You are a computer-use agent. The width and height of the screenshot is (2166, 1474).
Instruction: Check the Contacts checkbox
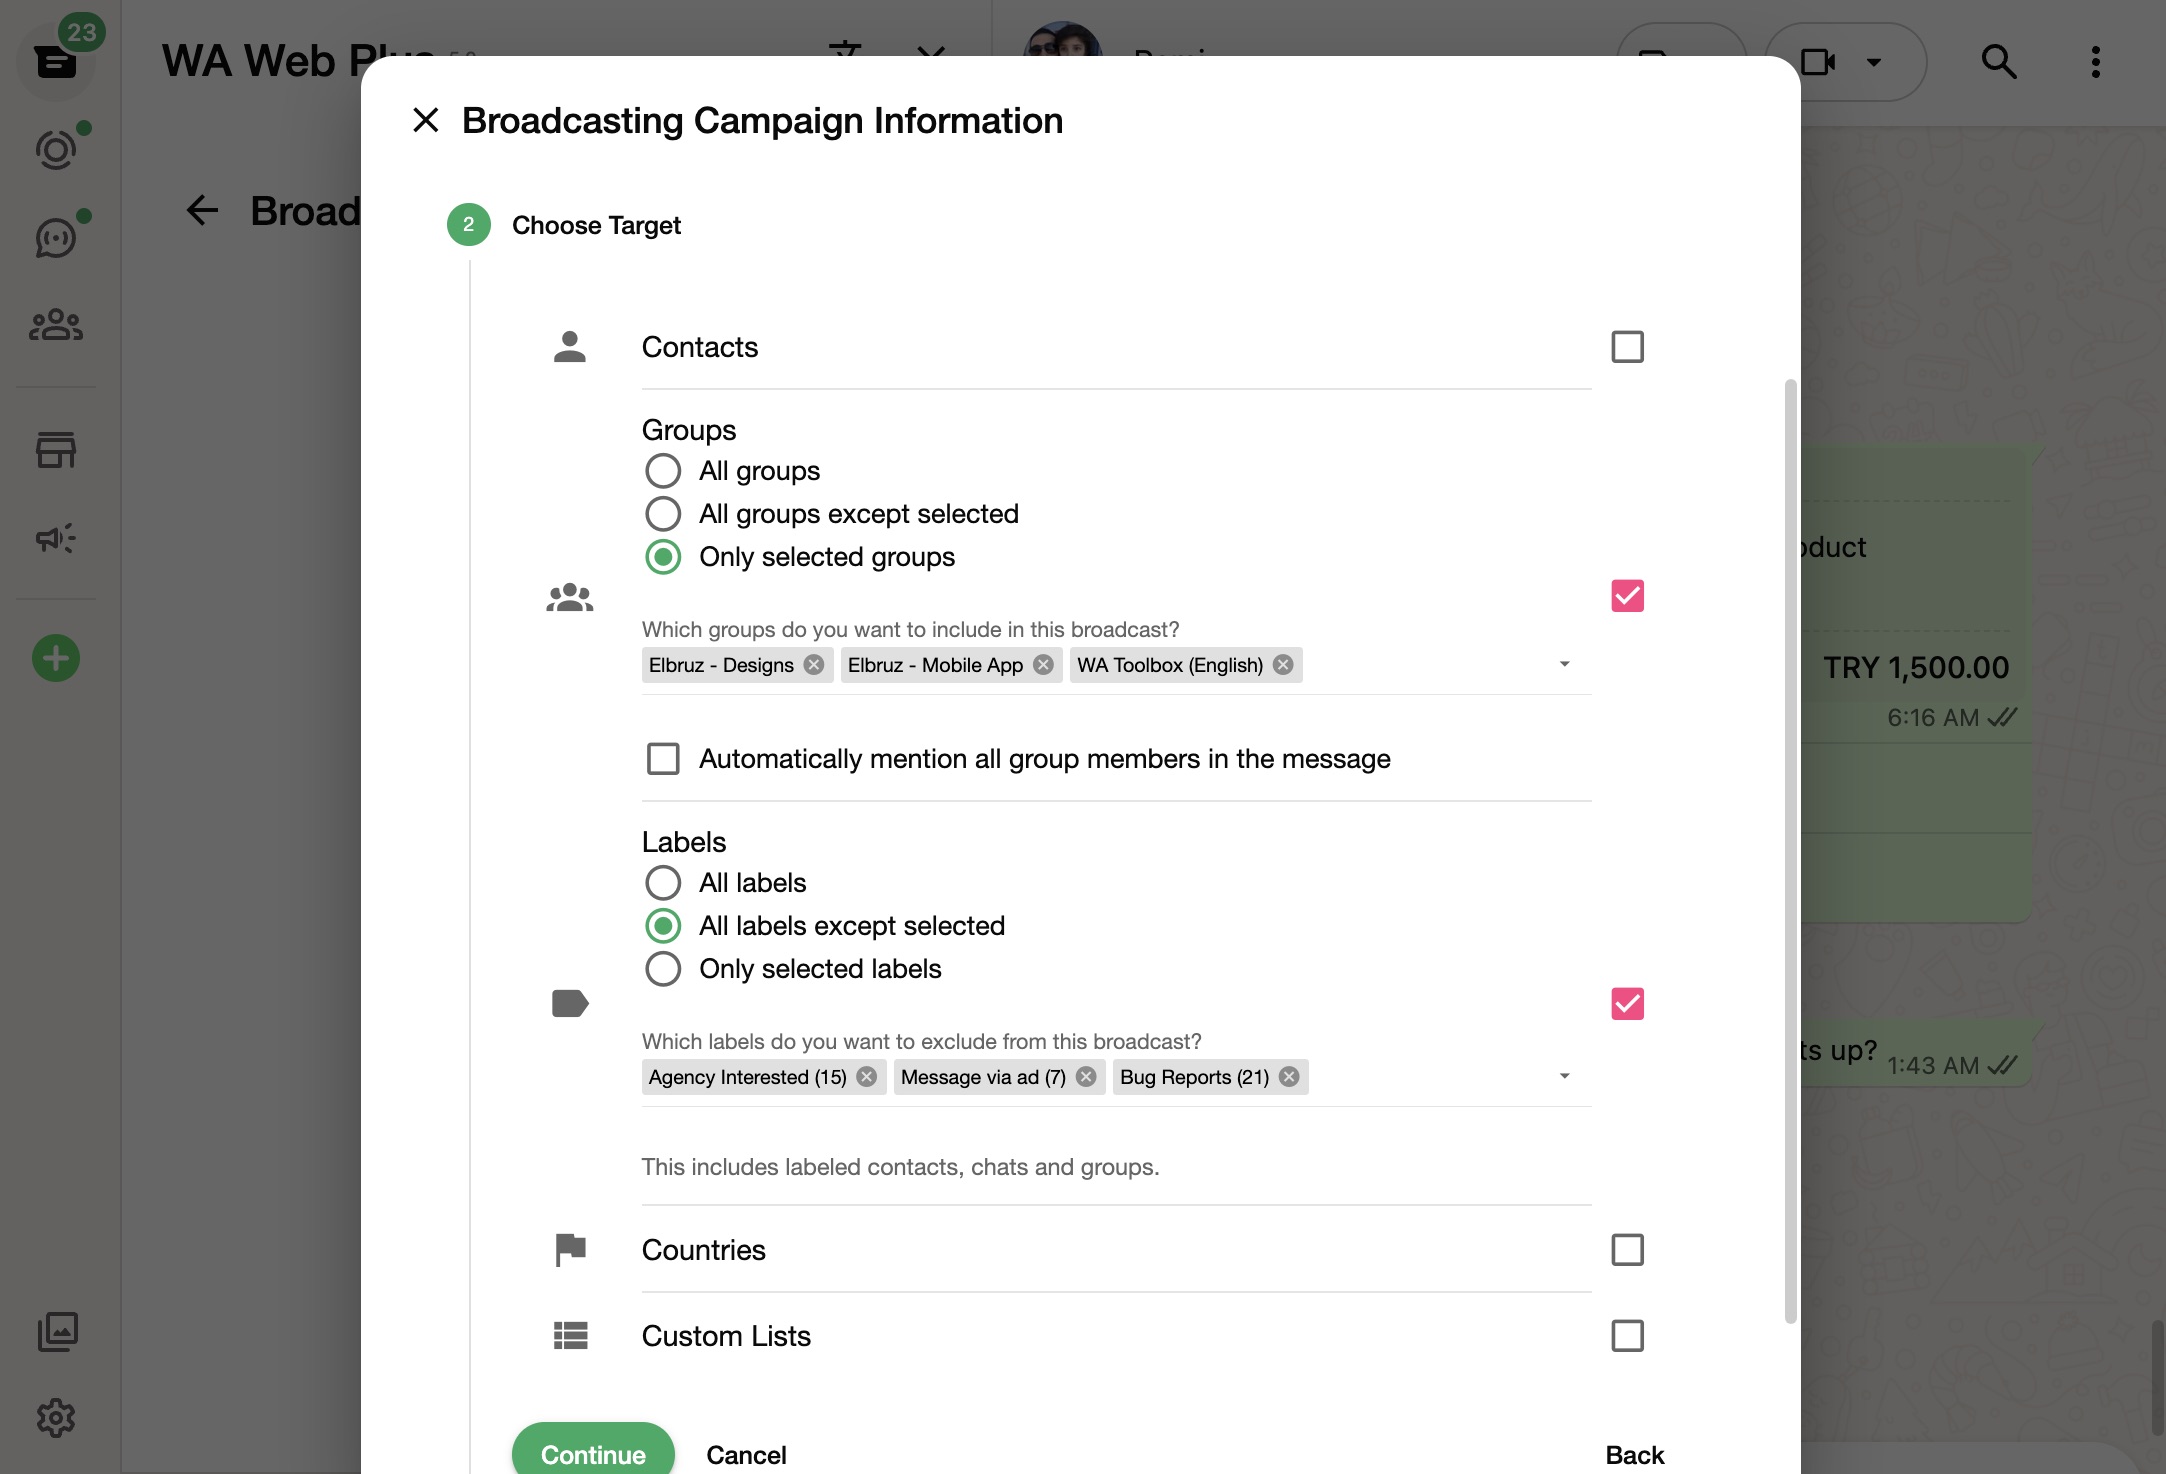(x=1627, y=347)
